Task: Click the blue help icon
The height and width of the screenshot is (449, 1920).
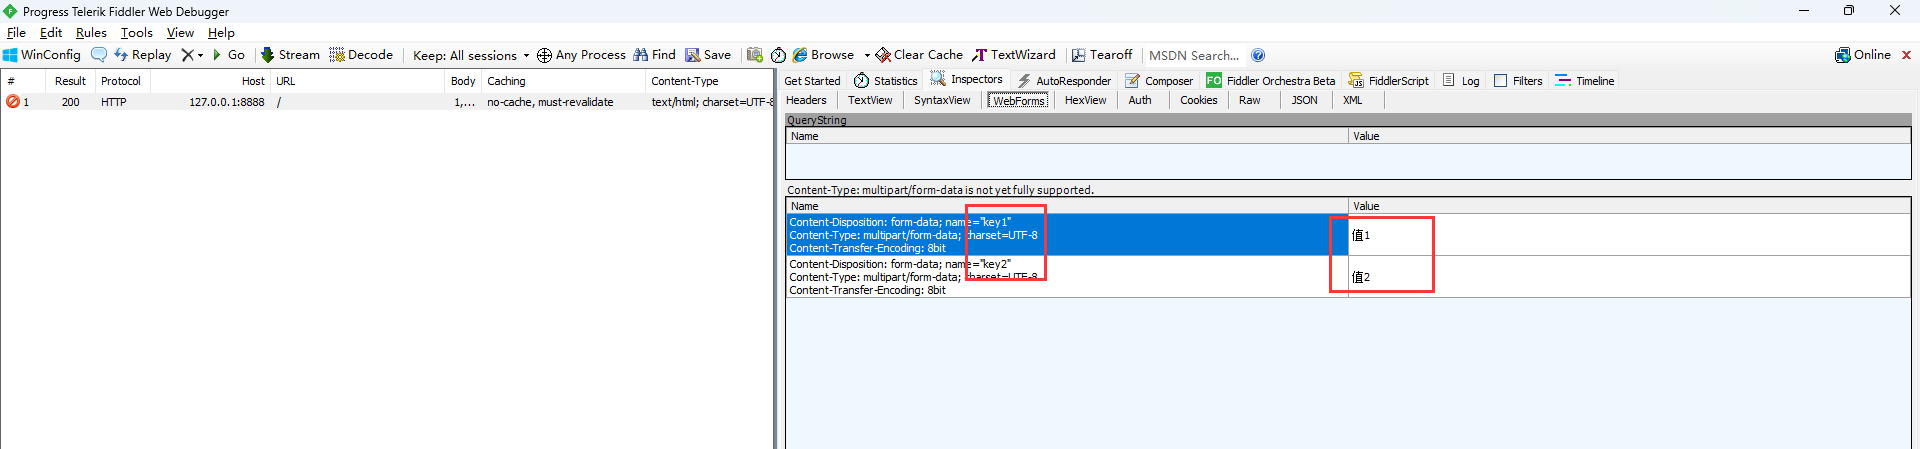Action: [x=1258, y=55]
